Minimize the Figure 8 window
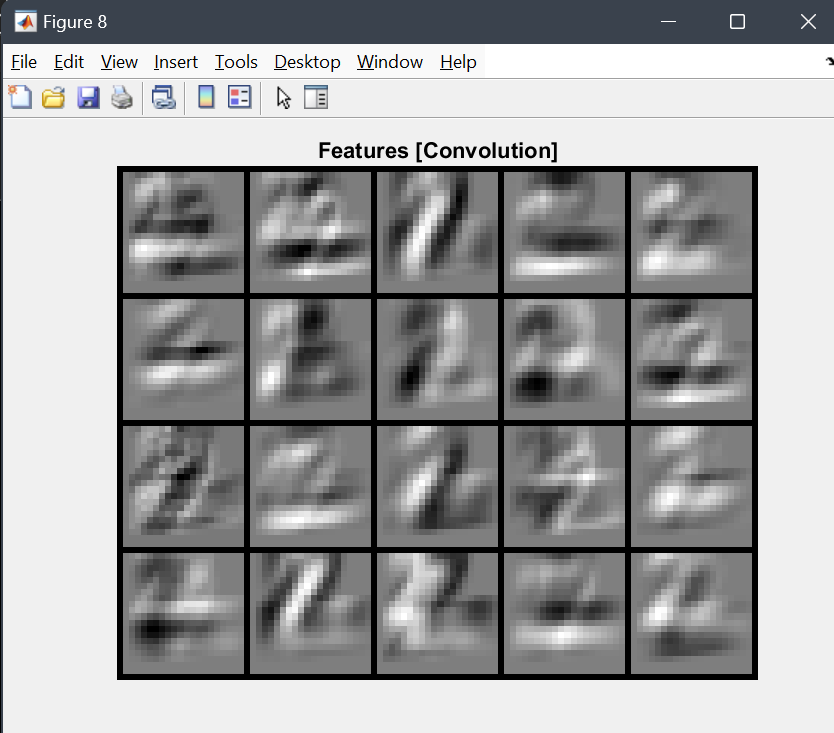834x733 pixels. coord(669,22)
